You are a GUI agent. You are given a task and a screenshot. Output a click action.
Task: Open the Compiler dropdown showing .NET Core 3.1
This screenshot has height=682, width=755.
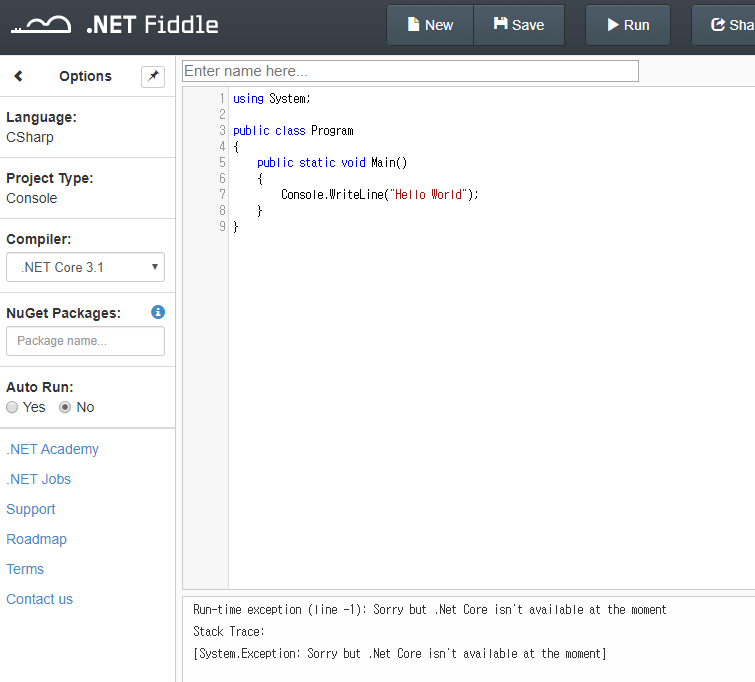coord(85,267)
